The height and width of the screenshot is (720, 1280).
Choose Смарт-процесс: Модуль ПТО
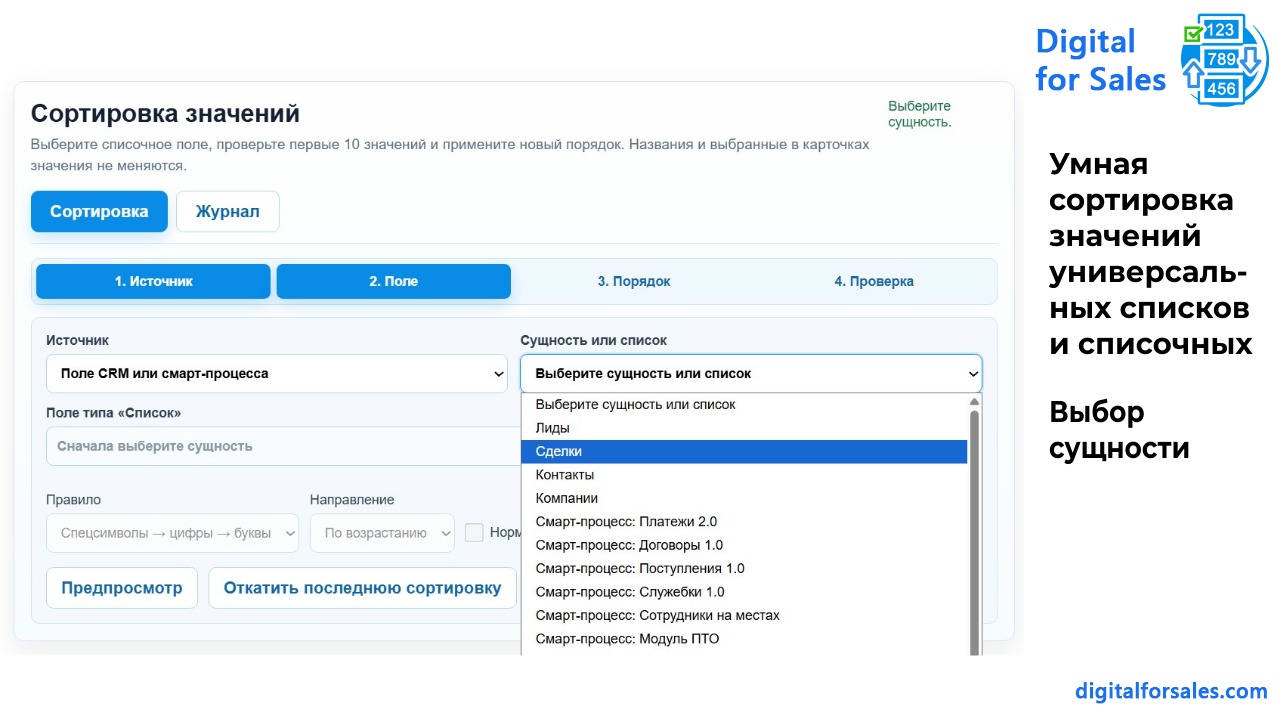click(x=744, y=639)
